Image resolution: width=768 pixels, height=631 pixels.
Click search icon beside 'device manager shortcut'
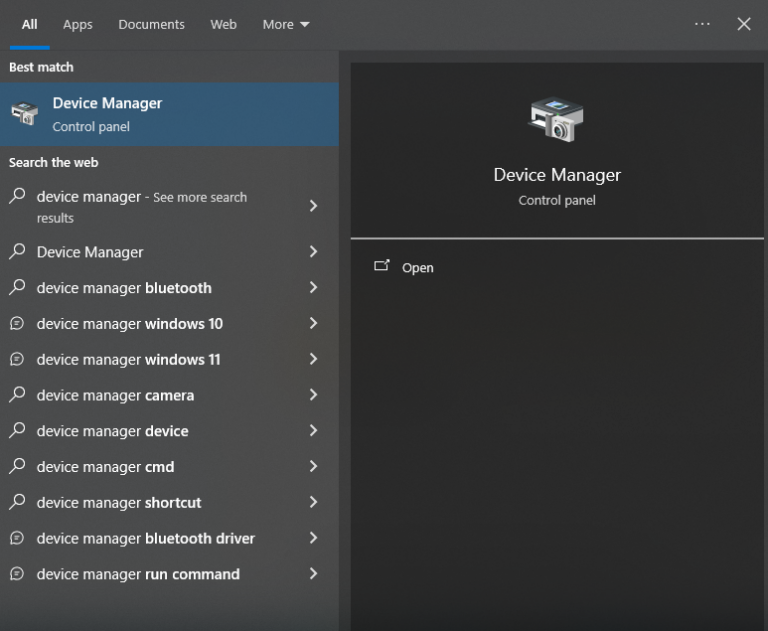coord(17,502)
